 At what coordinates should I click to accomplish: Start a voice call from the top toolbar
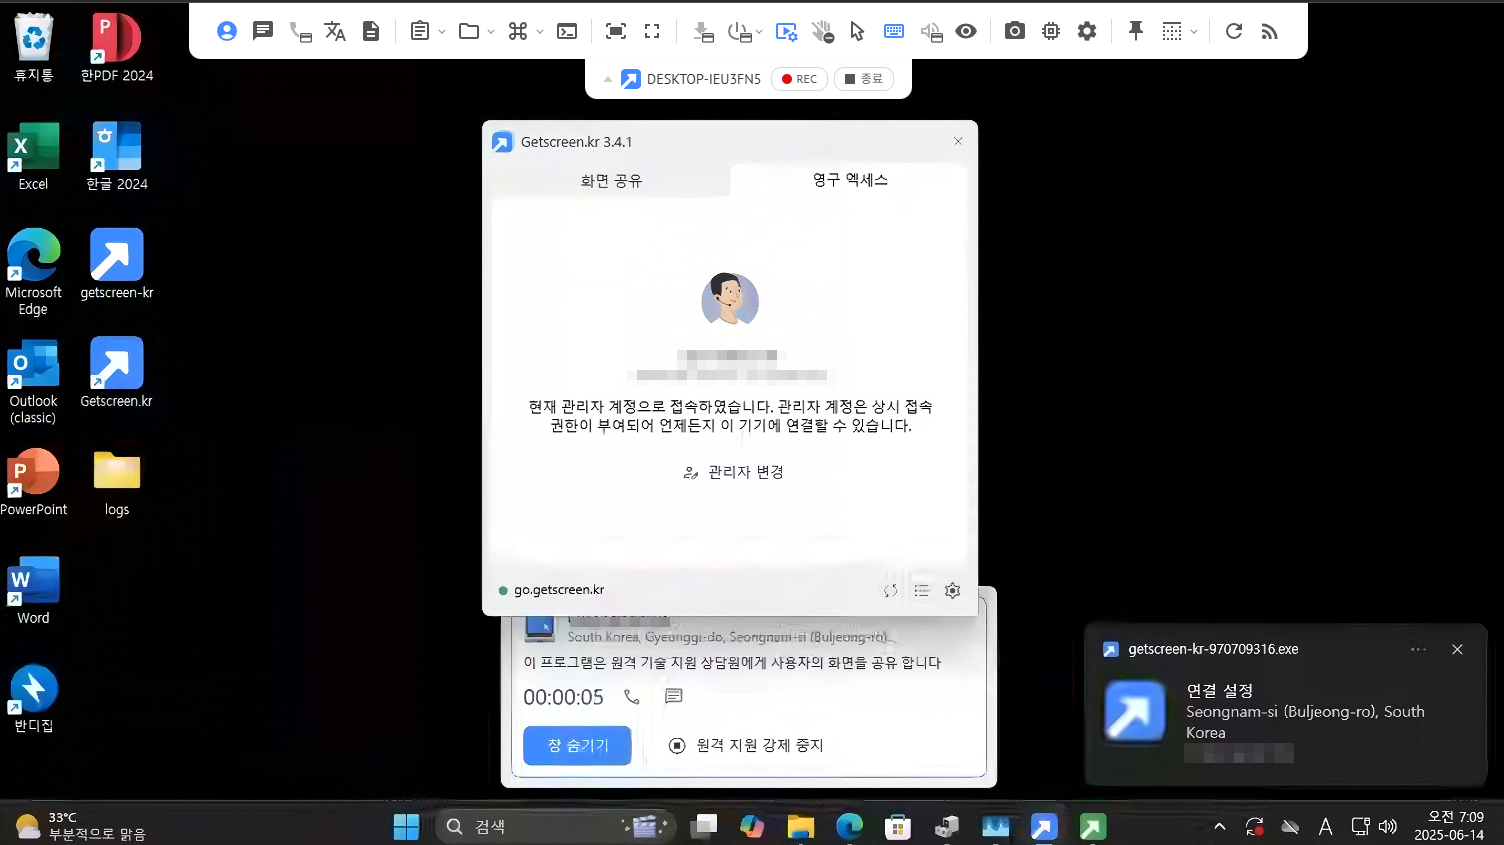tap(300, 32)
